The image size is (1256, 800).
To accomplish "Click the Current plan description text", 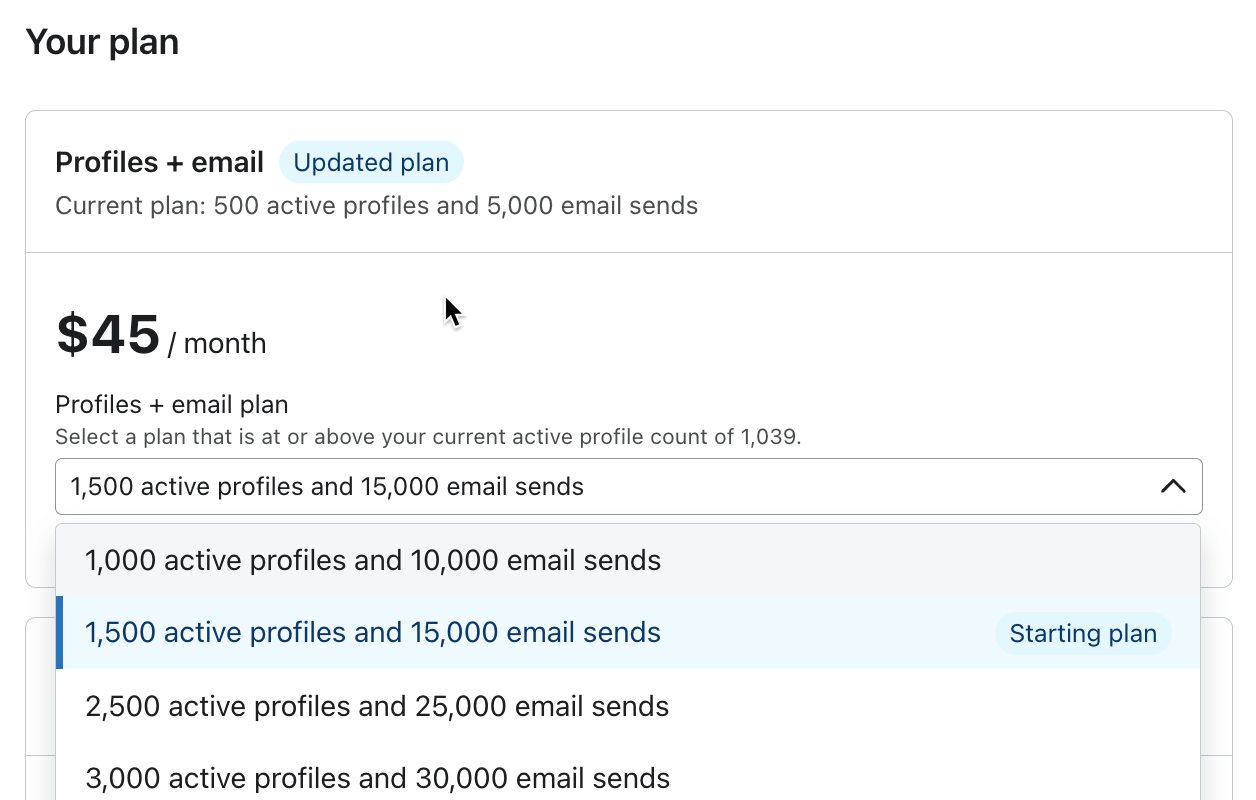I will click(x=376, y=206).
